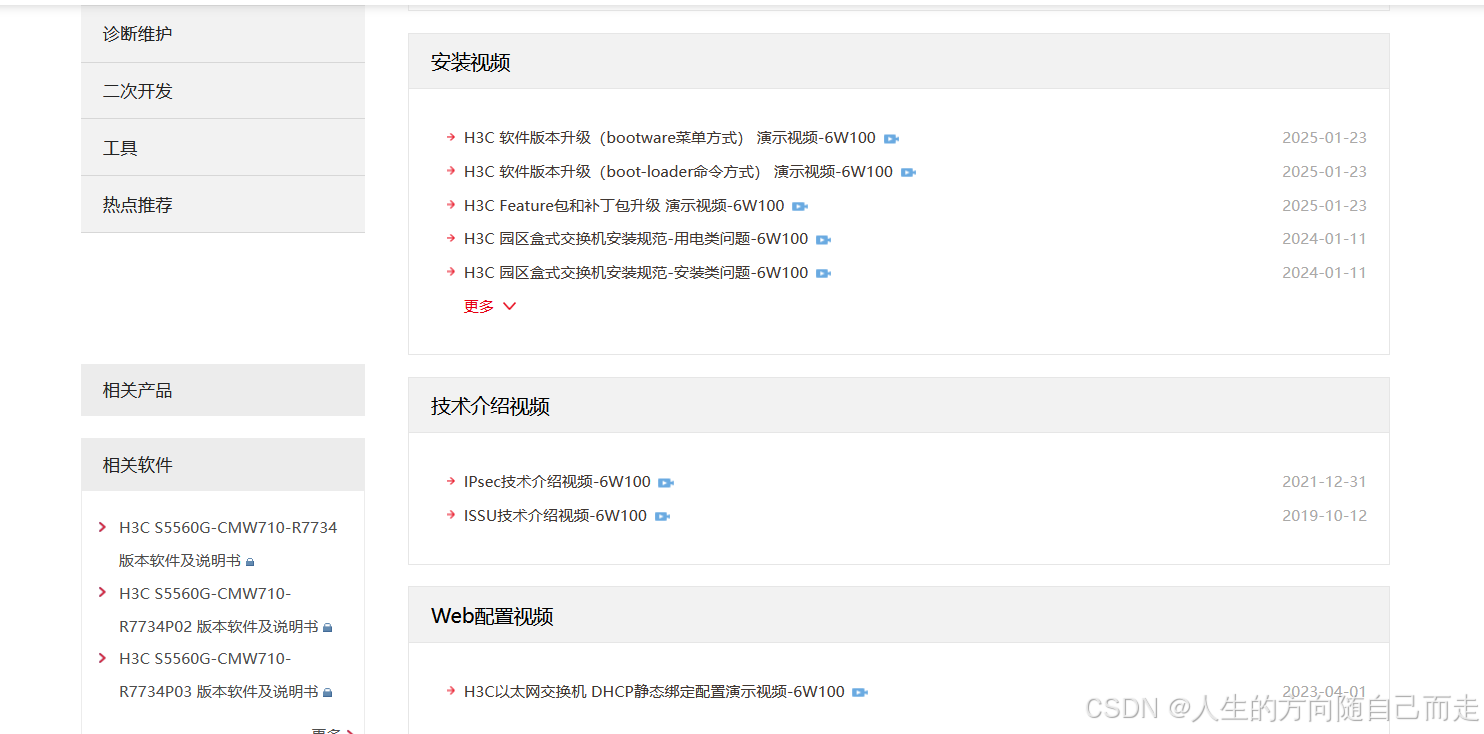Image resolution: width=1484 pixels, height=734 pixels.
Task: Open 二次开发 in left sidebar
Action: (x=223, y=91)
